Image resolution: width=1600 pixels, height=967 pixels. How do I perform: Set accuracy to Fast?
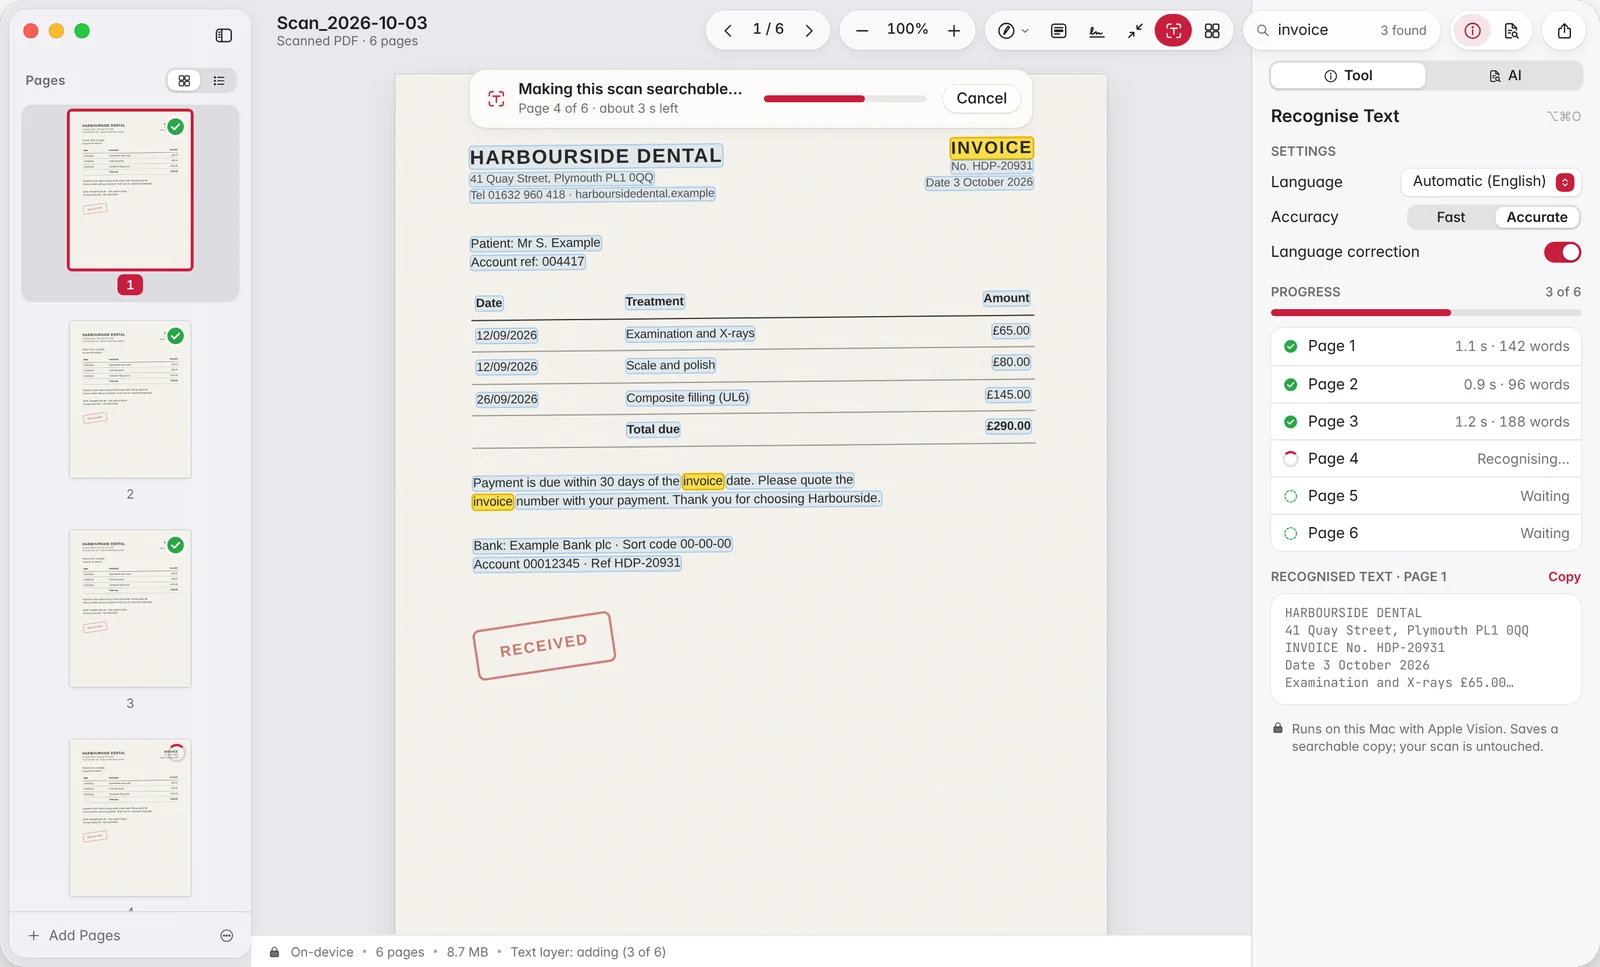pos(1450,217)
